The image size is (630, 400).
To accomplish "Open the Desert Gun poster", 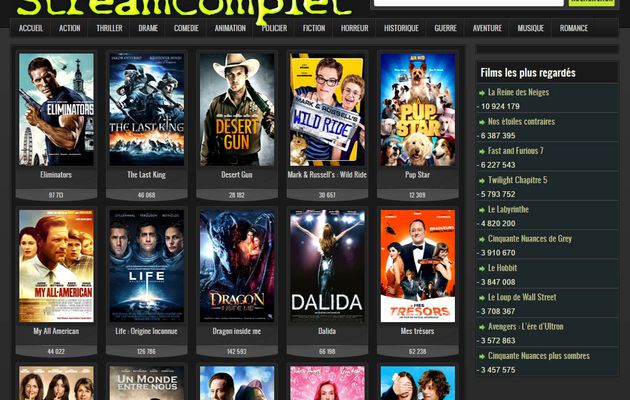I will pyautogui.click(x=237, y=110).
